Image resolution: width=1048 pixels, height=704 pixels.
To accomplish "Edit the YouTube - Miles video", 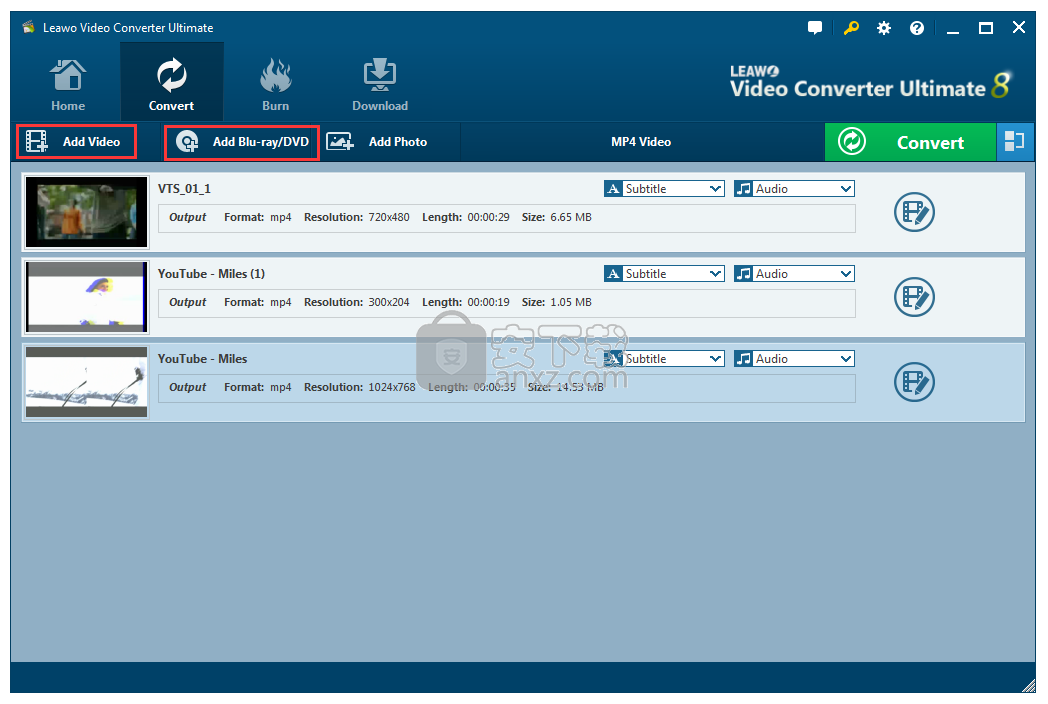I will tap(914, 382).
